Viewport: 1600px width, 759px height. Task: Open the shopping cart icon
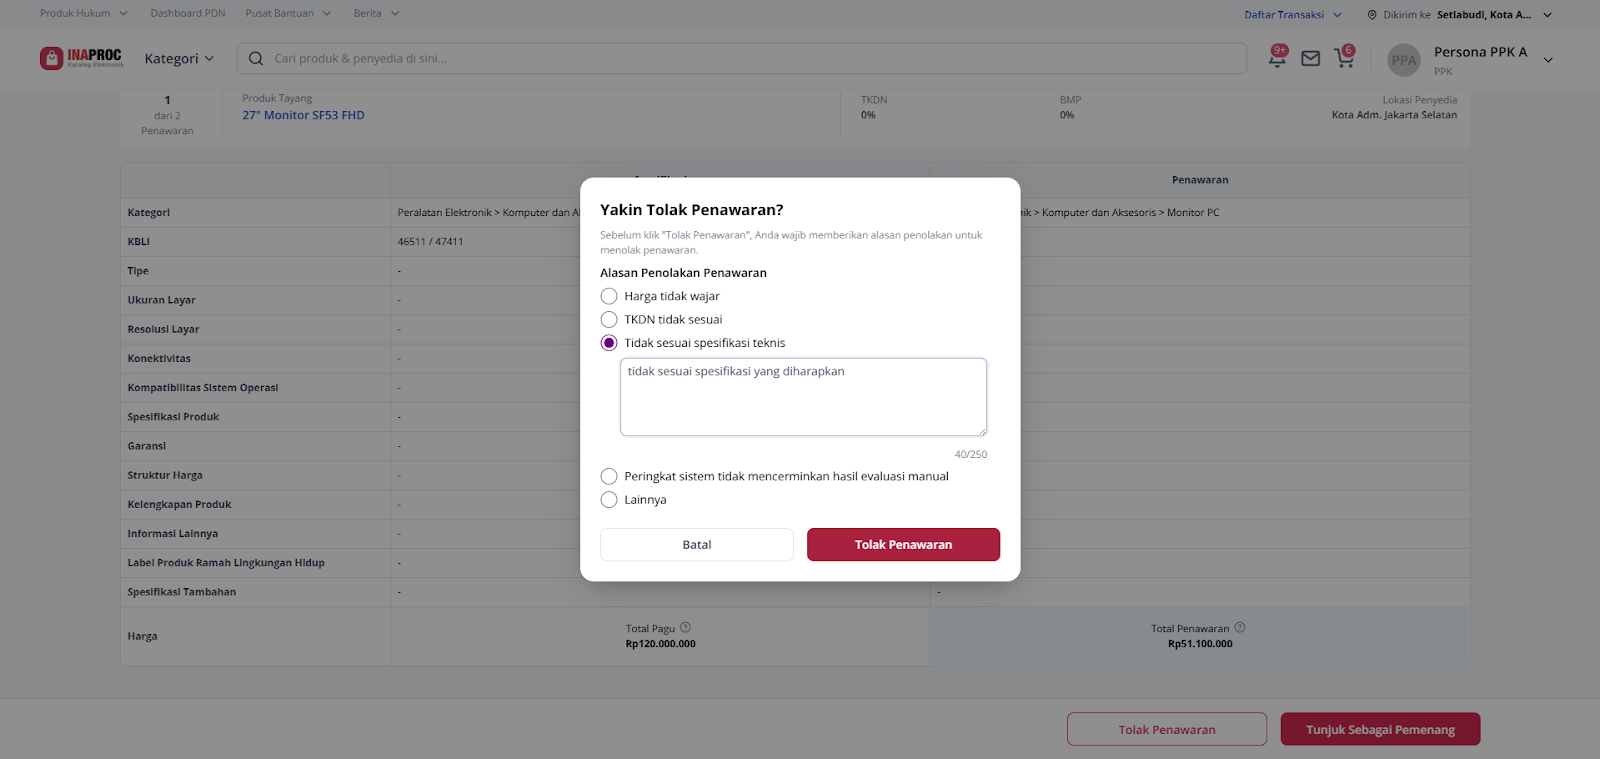[x=1344, y=58]
